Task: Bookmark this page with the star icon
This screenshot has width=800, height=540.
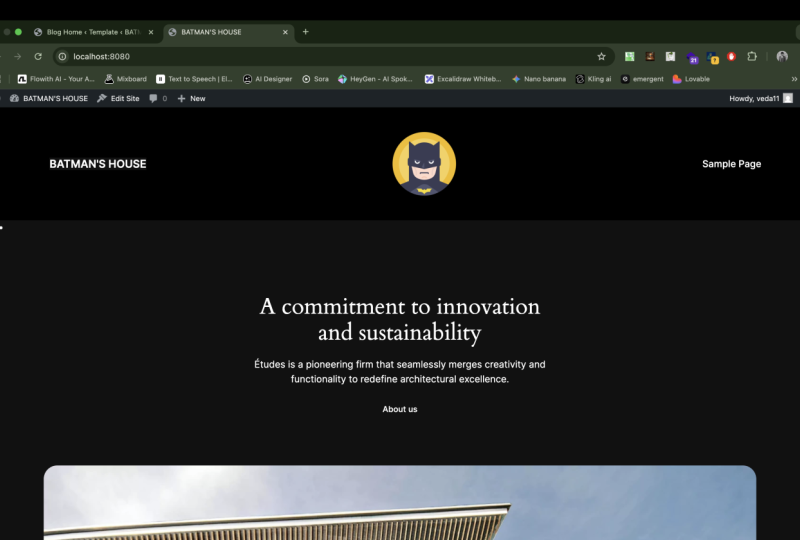Action: (602, 57)
